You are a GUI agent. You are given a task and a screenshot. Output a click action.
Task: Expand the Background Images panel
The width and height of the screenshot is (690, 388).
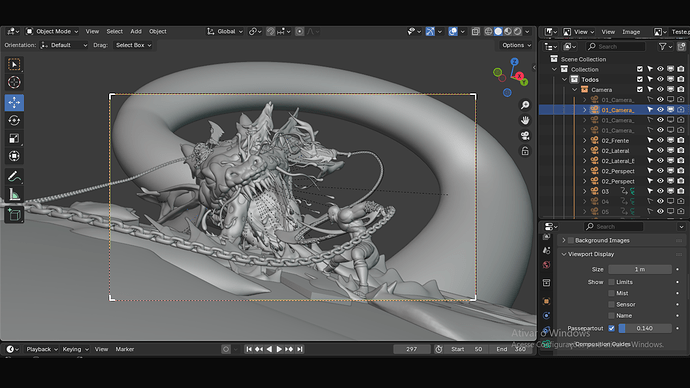pyautogui.click(x=564, y=241)
